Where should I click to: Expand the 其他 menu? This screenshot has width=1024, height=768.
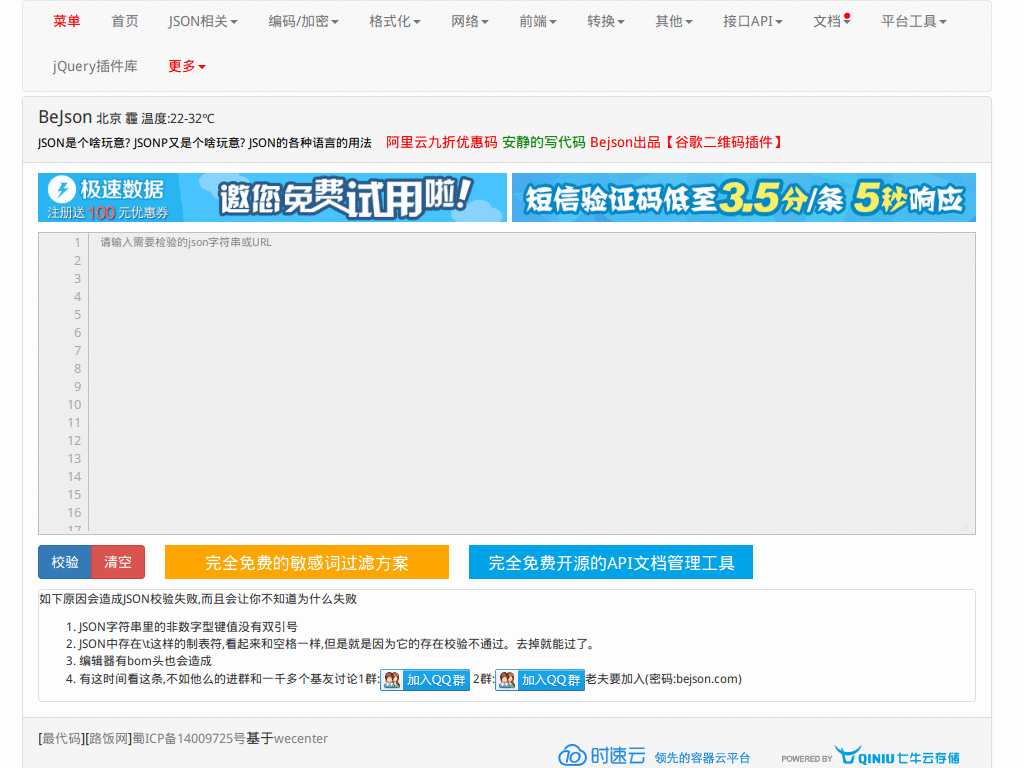pos(673,22)
